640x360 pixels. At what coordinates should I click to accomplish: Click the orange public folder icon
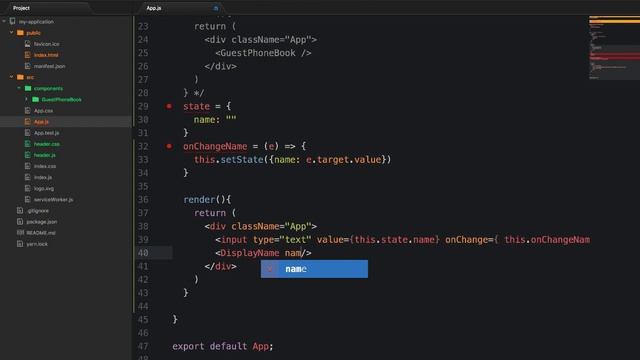click(20, 33)
